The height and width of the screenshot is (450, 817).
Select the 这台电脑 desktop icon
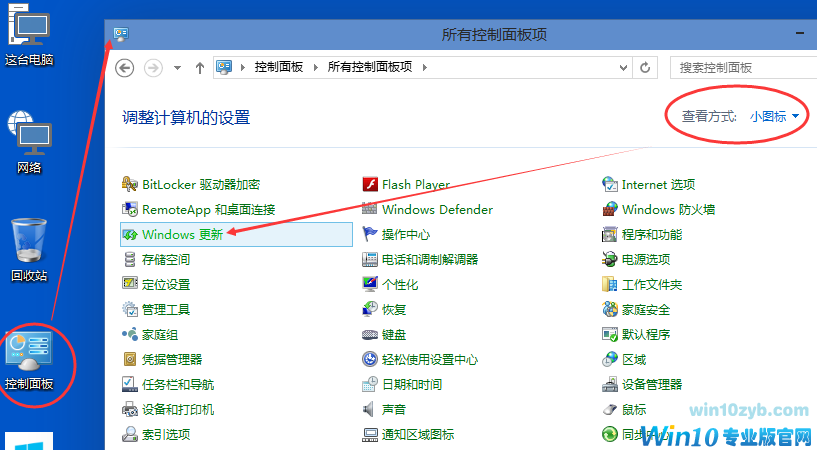pyautogui.click(x=29, y=35)
